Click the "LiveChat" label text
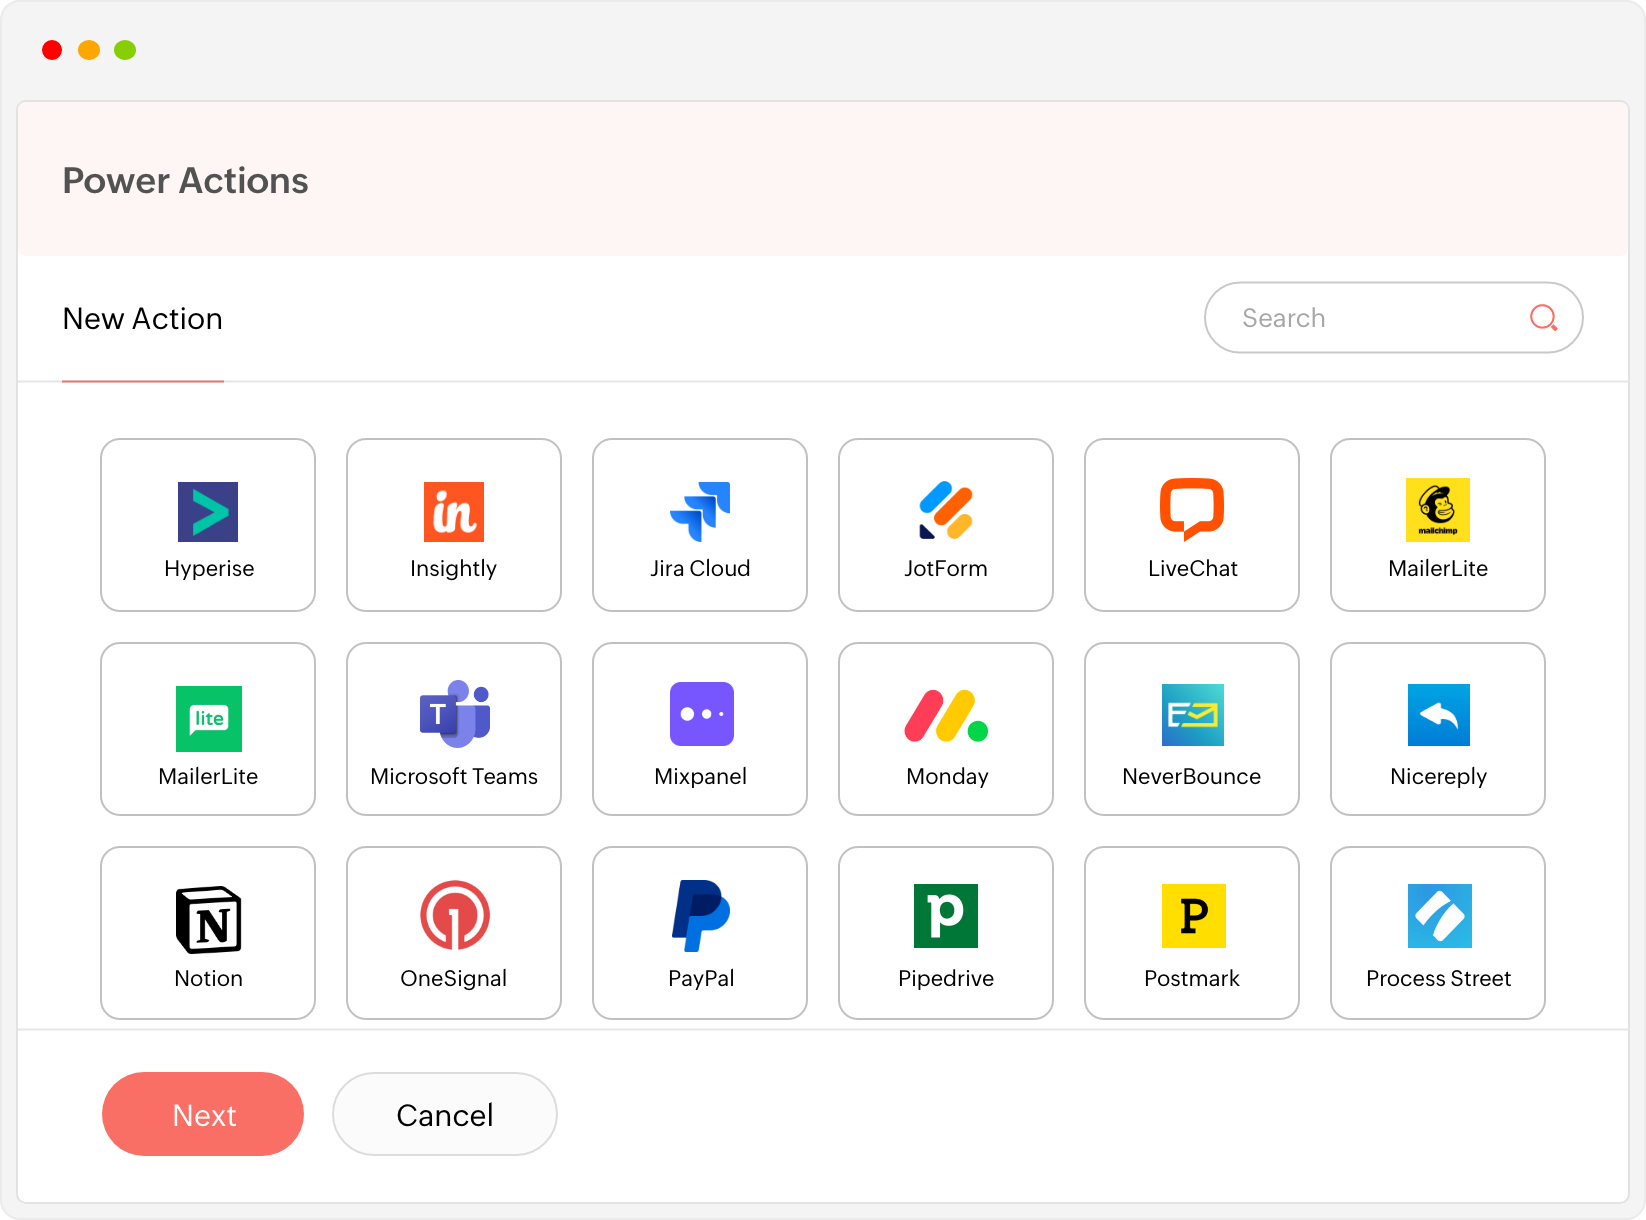The image size is (1646, 1220). coord(1193,568)
